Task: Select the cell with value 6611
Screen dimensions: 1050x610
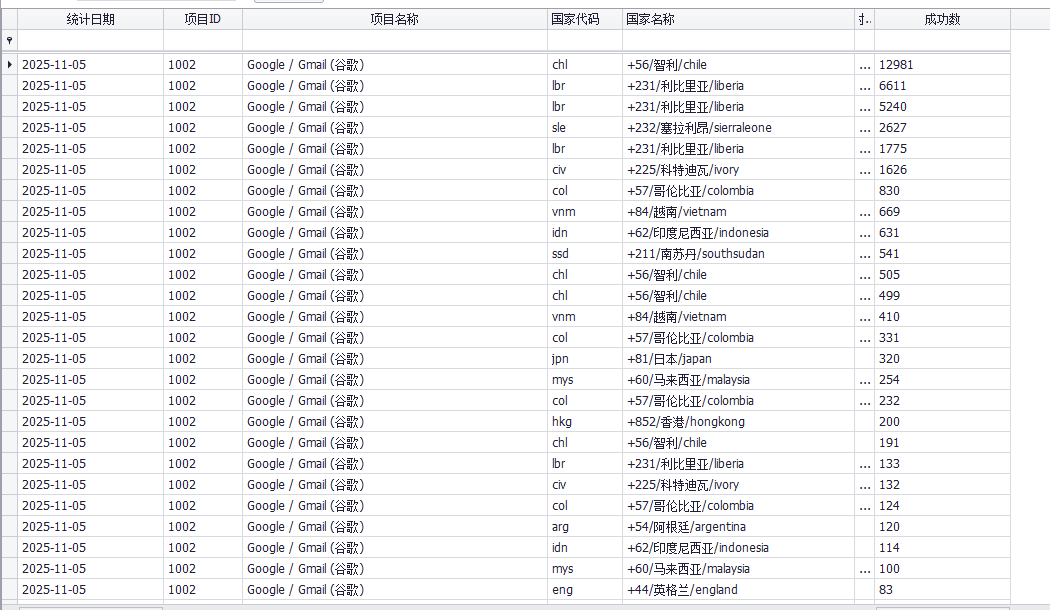Action: 942,86
